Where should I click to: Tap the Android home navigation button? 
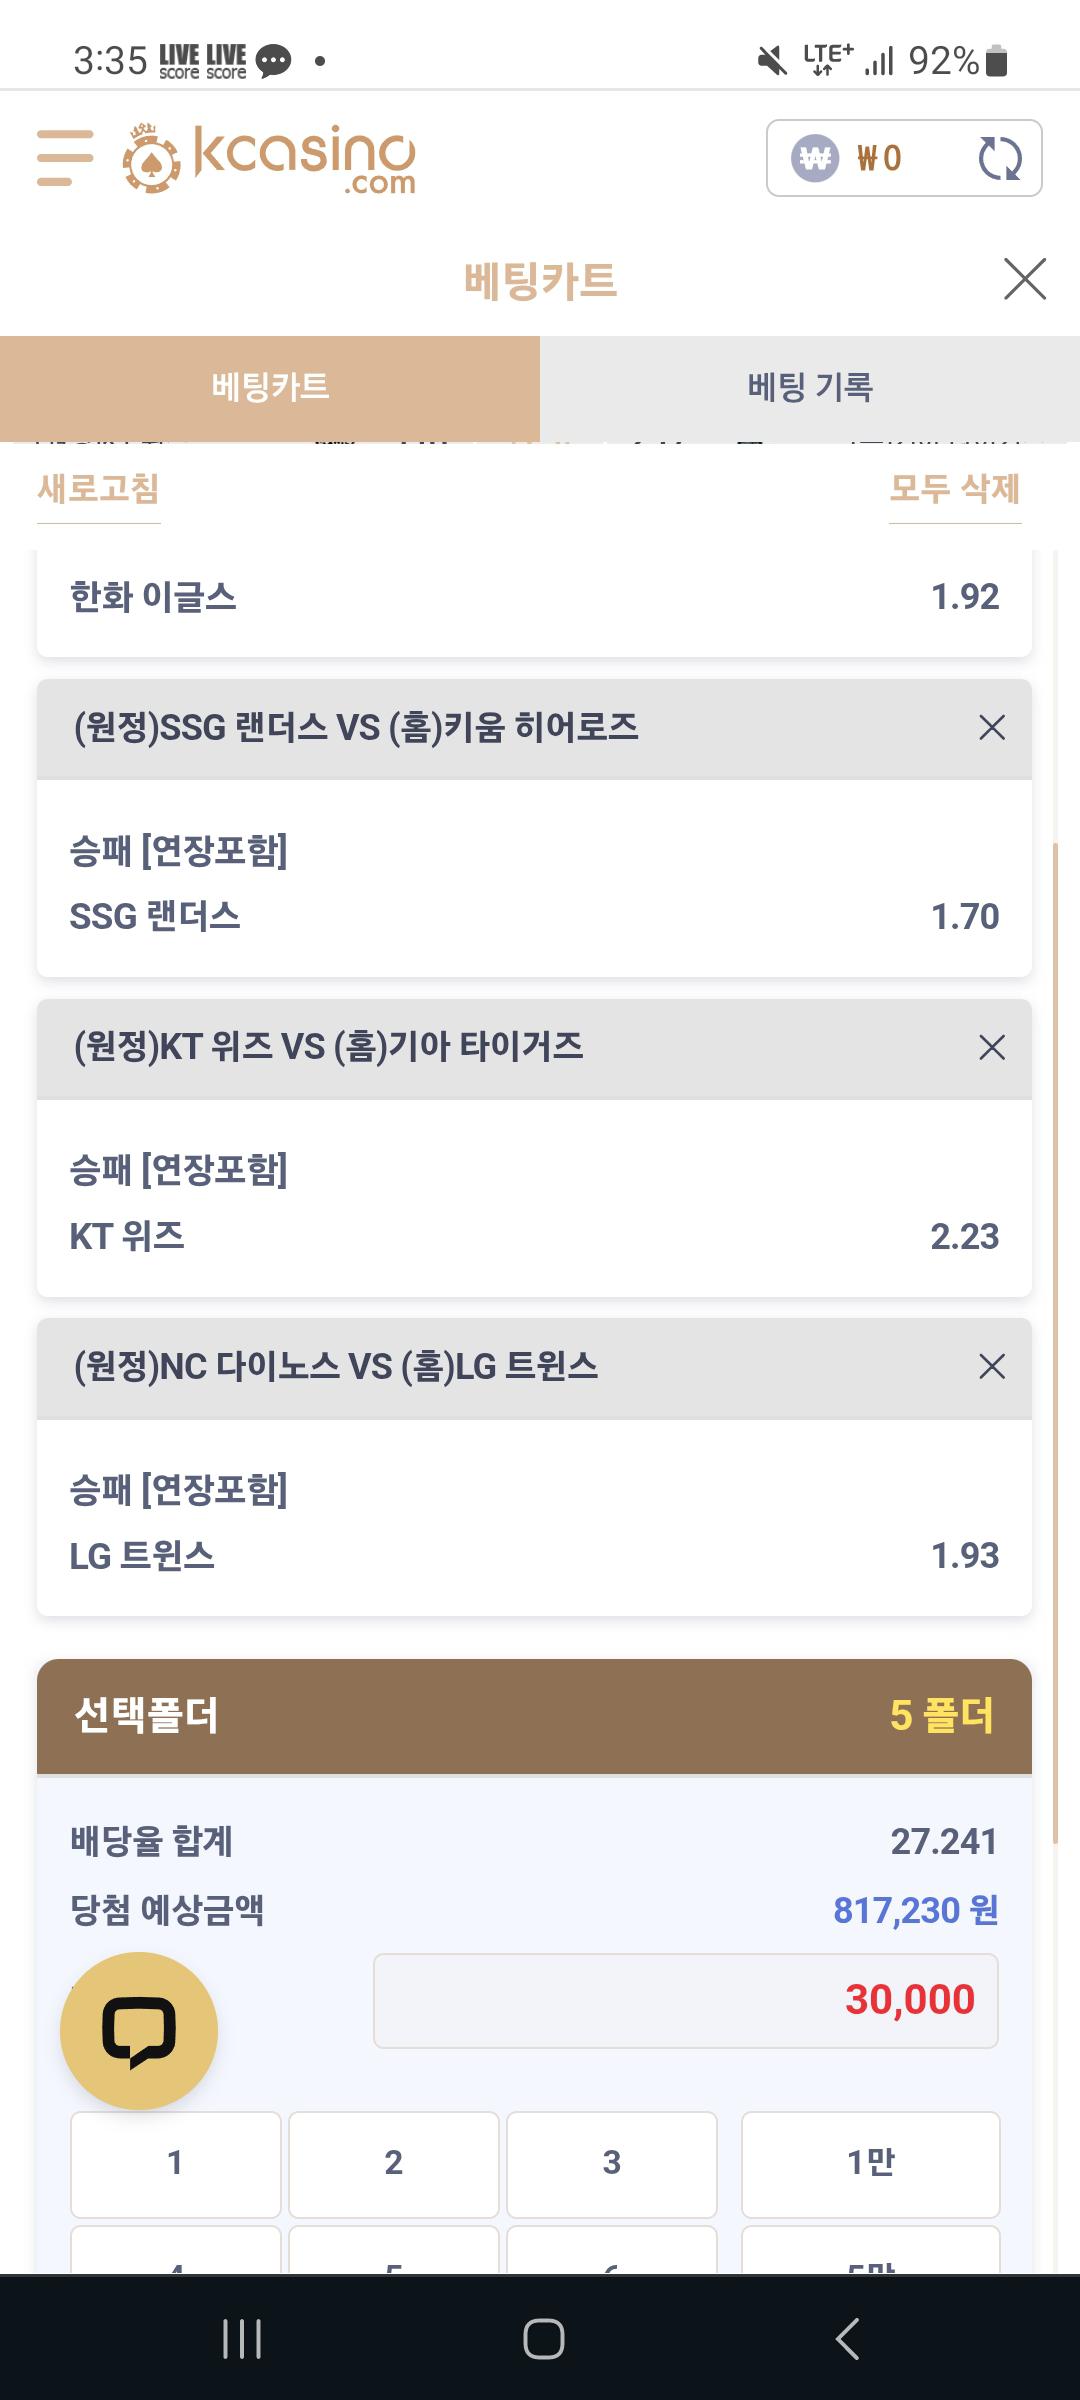543,2339
